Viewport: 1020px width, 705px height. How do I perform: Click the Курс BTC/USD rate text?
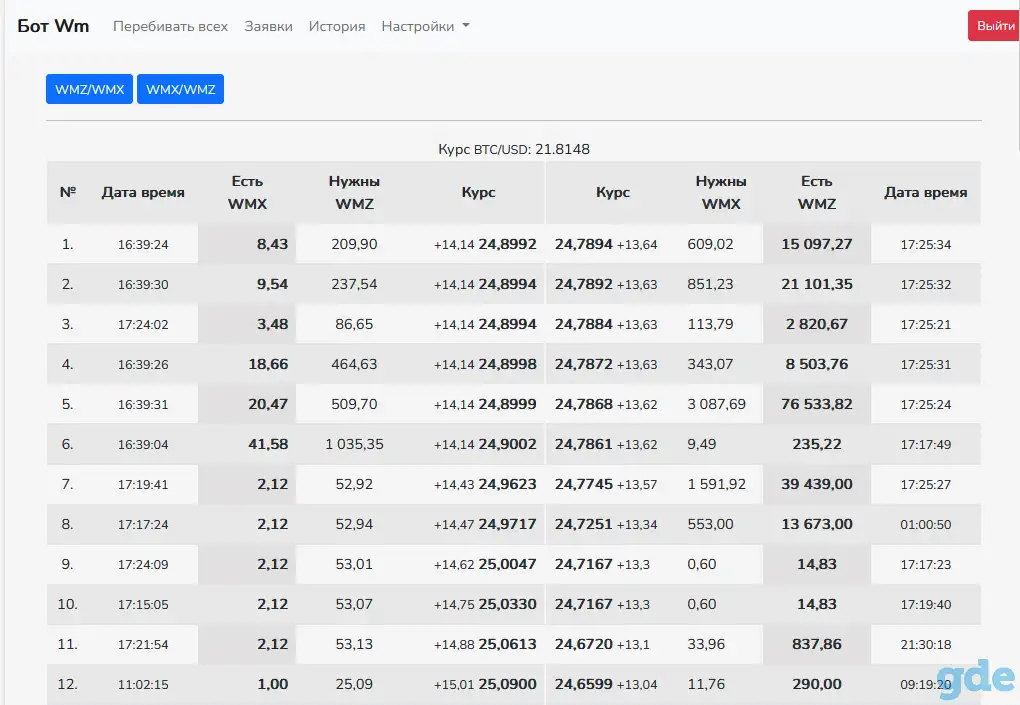coord(514,149)
